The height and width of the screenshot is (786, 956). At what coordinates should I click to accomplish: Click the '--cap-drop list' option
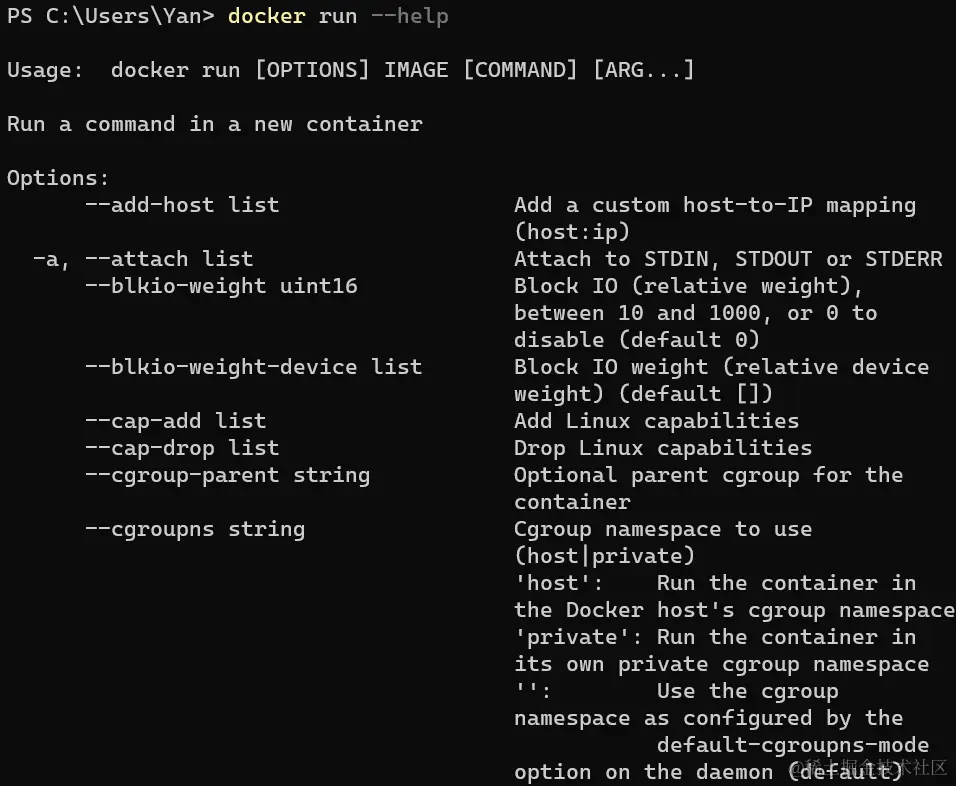[182, 448]
